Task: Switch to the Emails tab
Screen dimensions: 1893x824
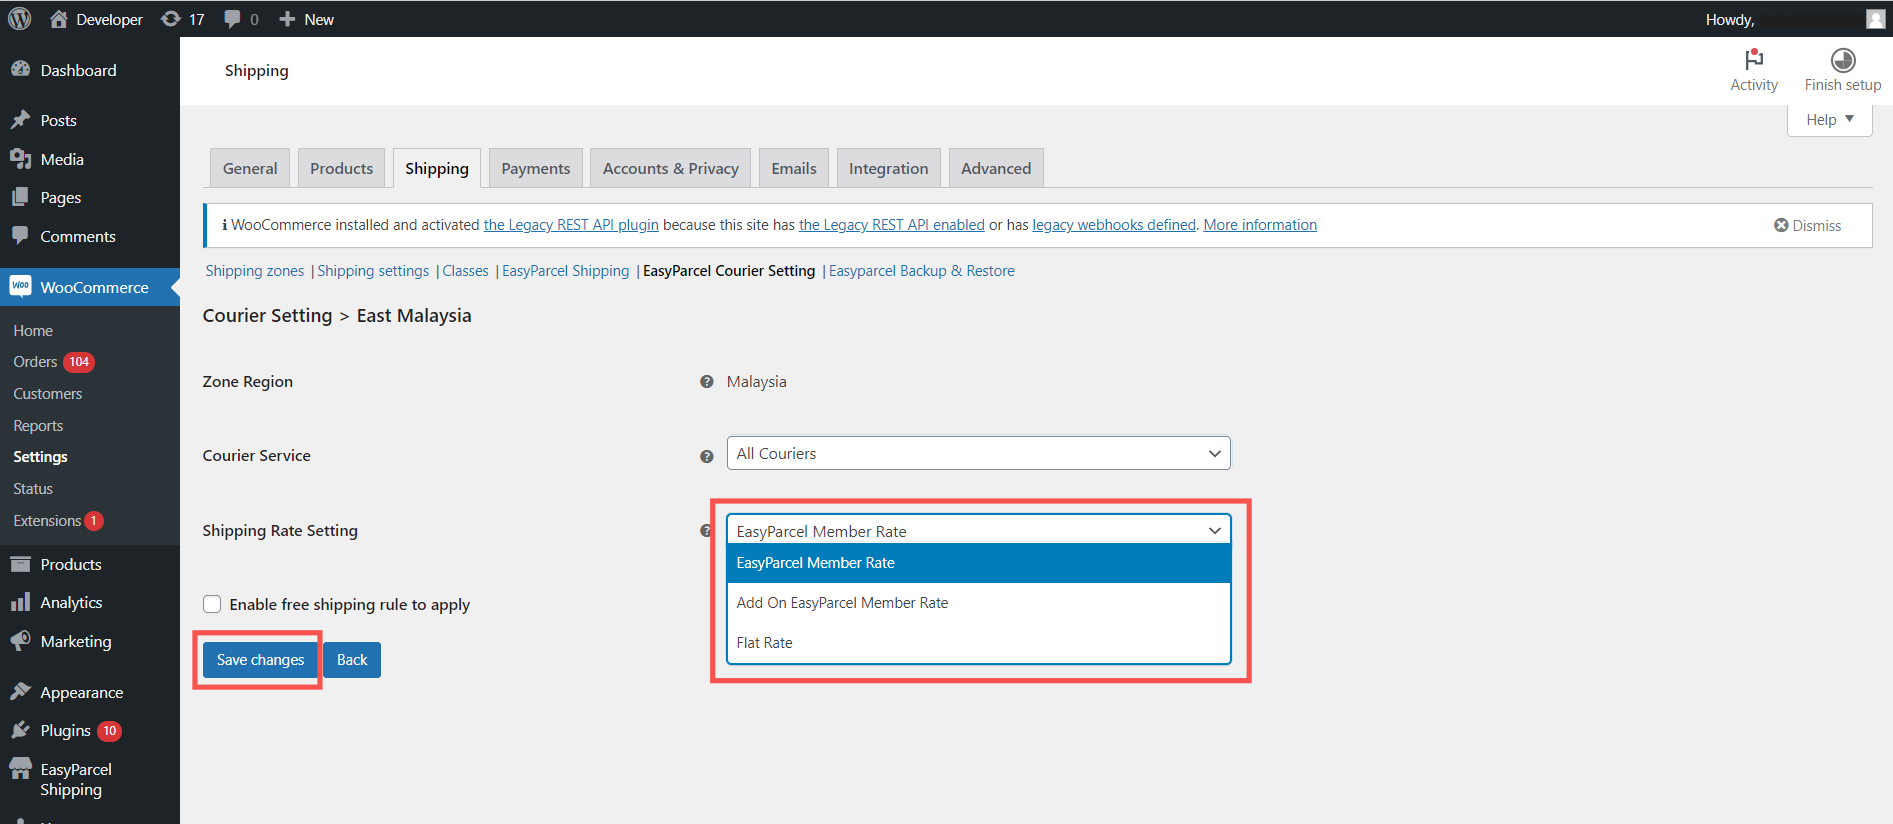Action: 794,168
